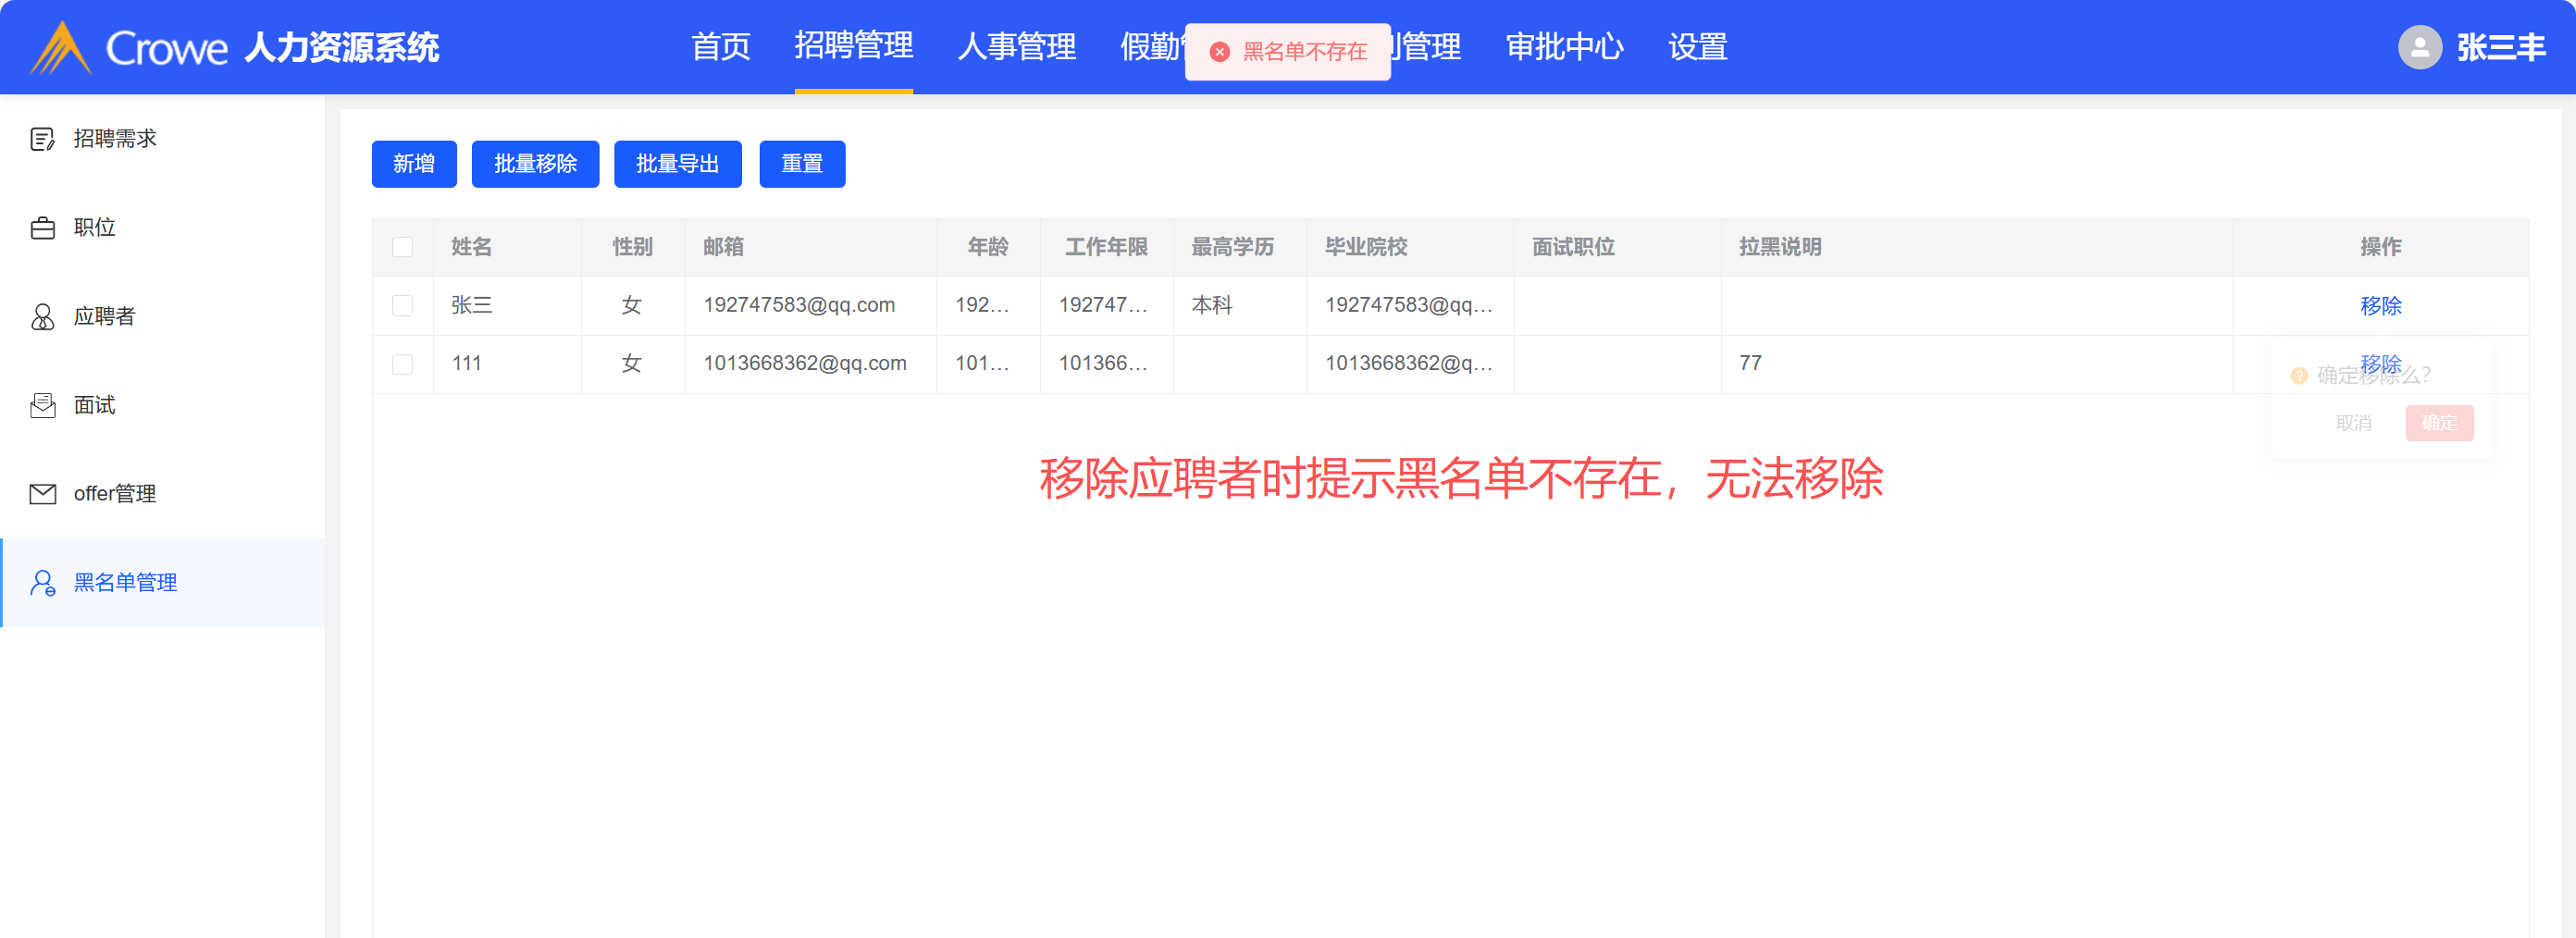Screen dimensions: 2576x938
Task: Open the 首页 menu
Action: (x=720, y=47)
